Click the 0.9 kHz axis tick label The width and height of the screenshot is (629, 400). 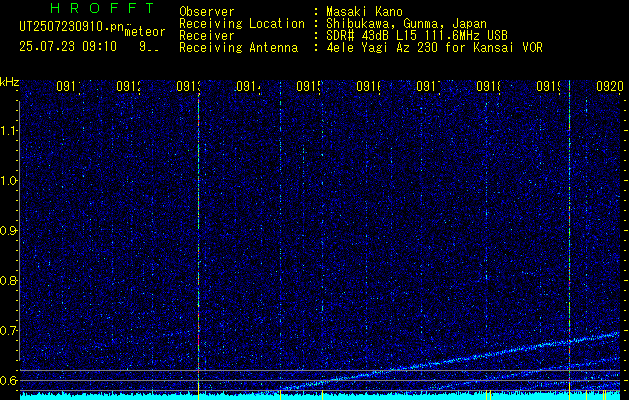point(9,231)
